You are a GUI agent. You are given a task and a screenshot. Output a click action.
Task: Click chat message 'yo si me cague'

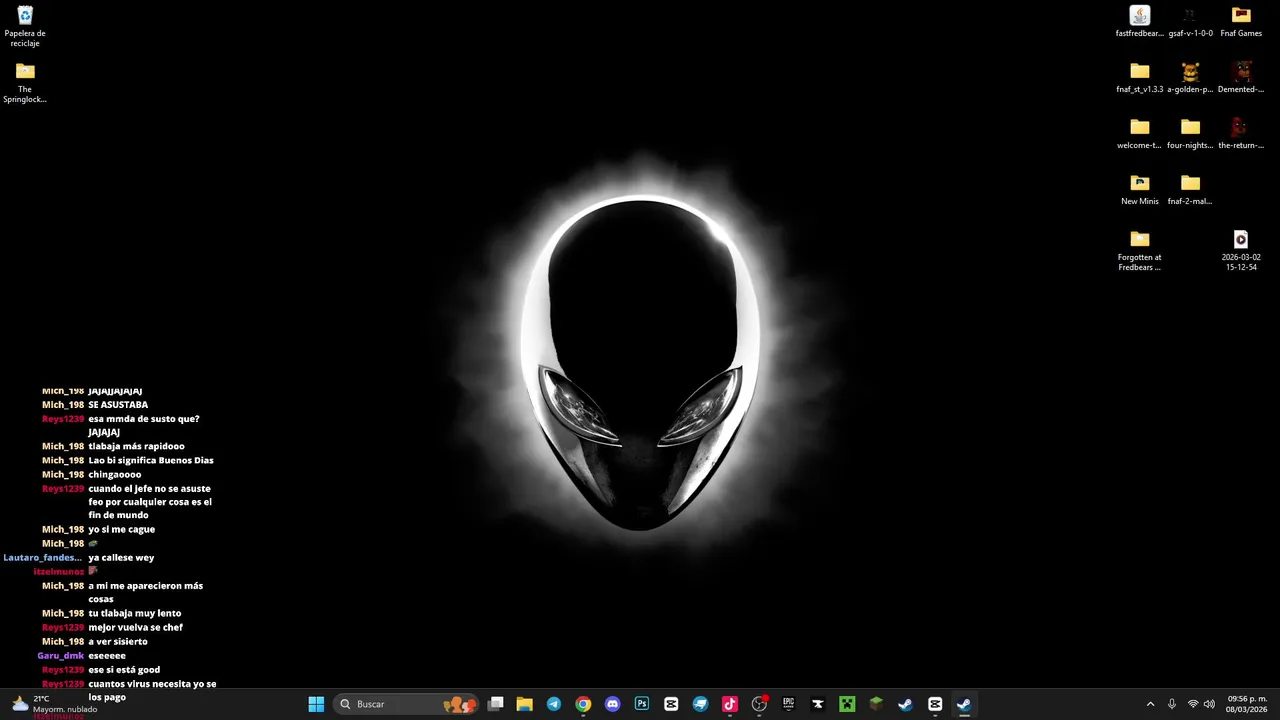click(x=121, y=529)
